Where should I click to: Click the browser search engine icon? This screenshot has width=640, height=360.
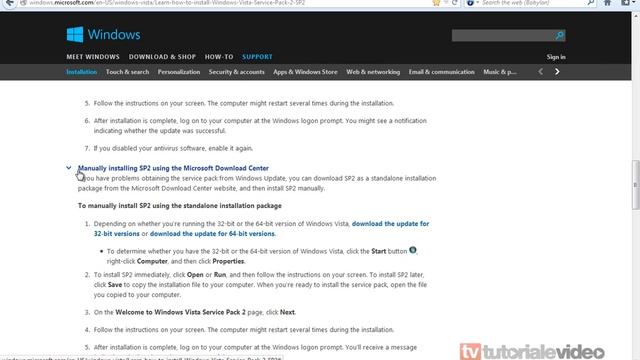point(470,3)
